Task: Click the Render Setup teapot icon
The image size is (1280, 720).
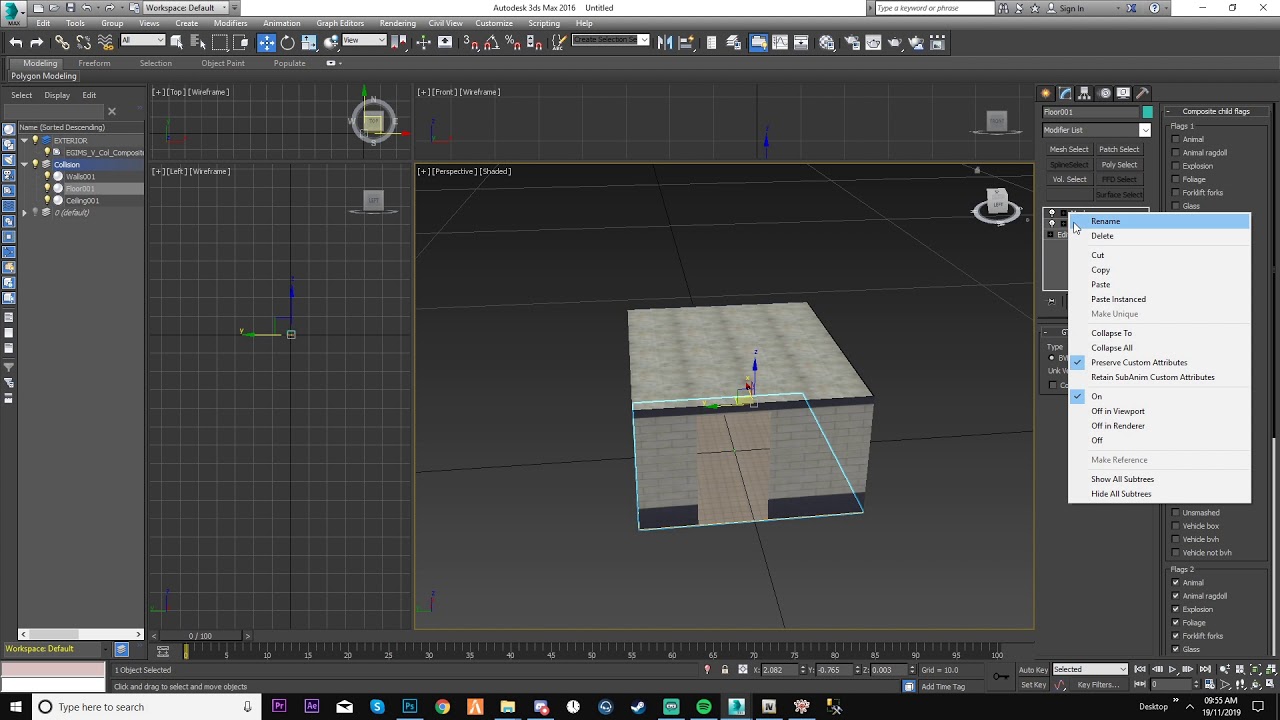Action: click(x=850, y=42)
